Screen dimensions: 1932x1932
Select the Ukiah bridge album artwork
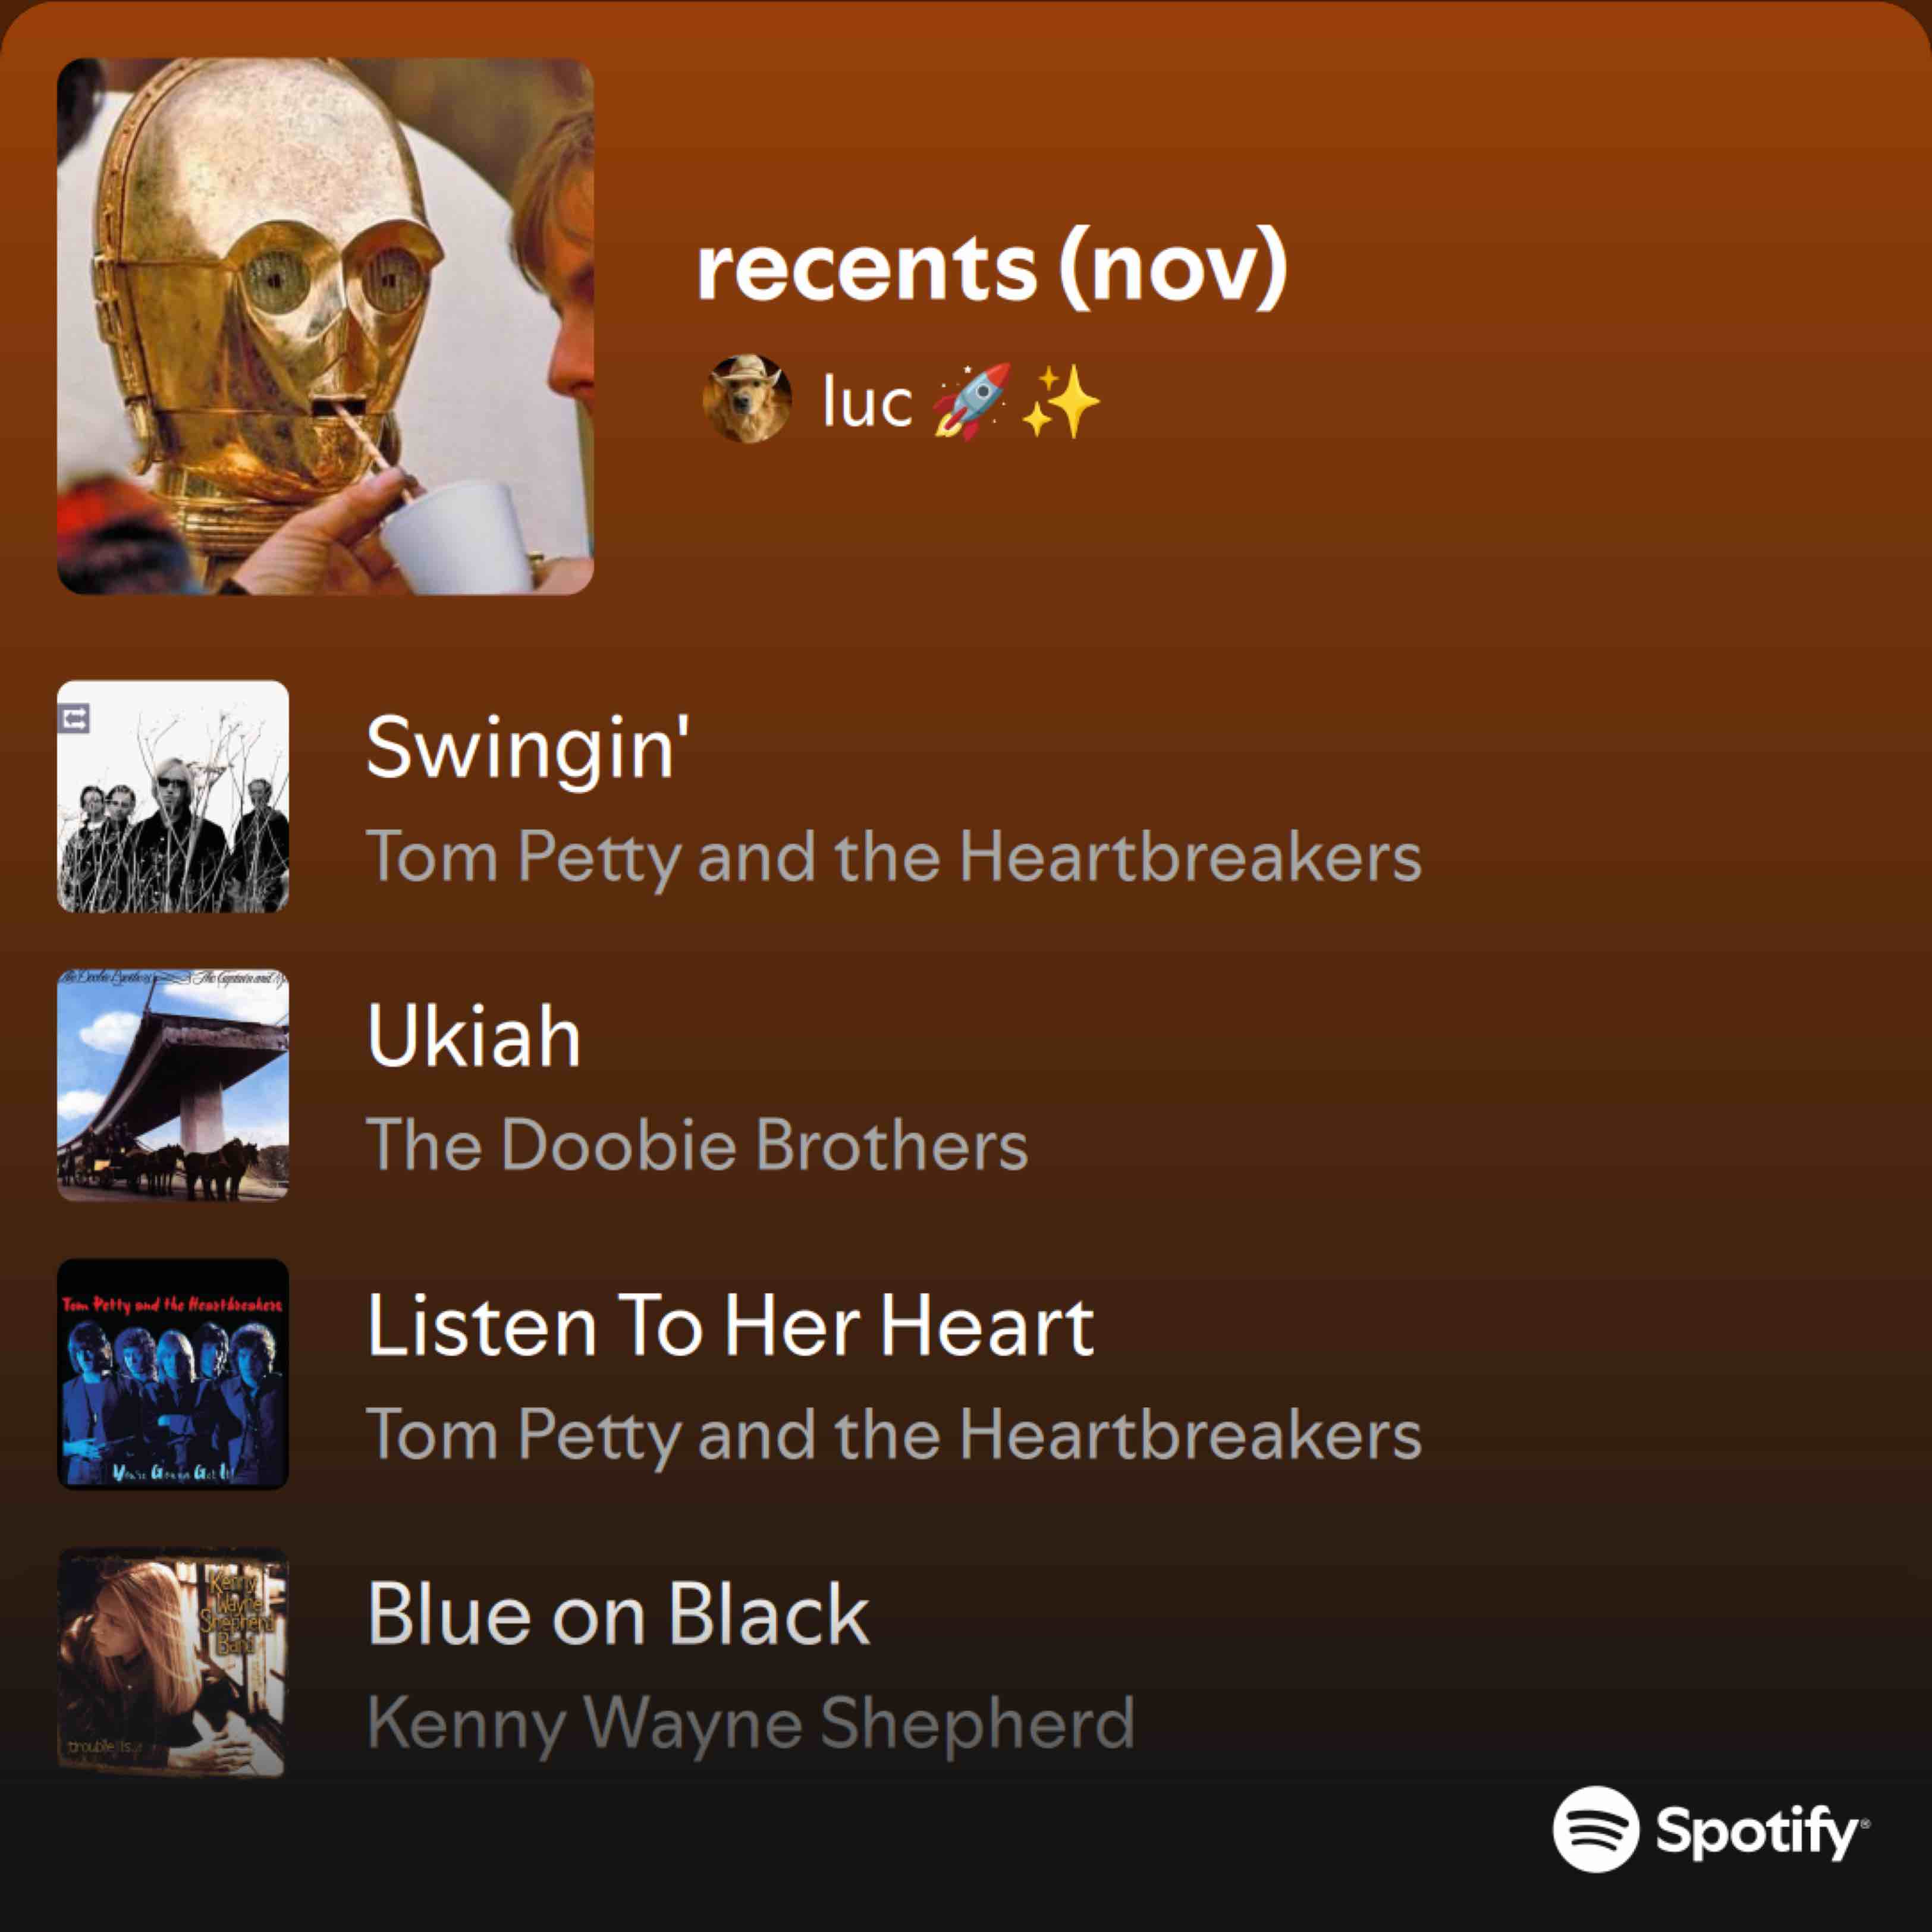click(x=173, y=1084)
